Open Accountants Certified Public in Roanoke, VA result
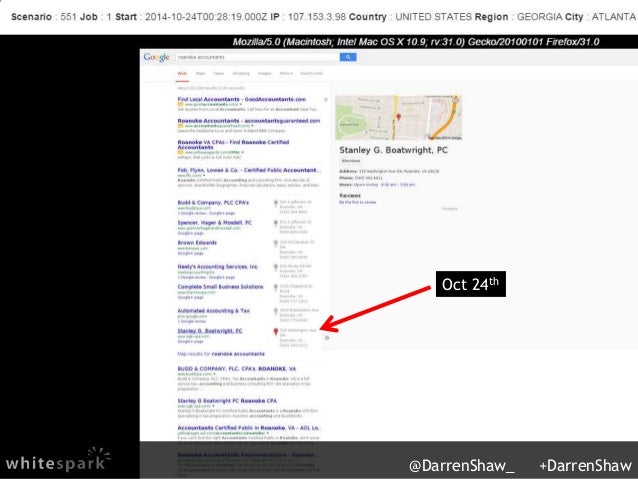 point(249,428)
